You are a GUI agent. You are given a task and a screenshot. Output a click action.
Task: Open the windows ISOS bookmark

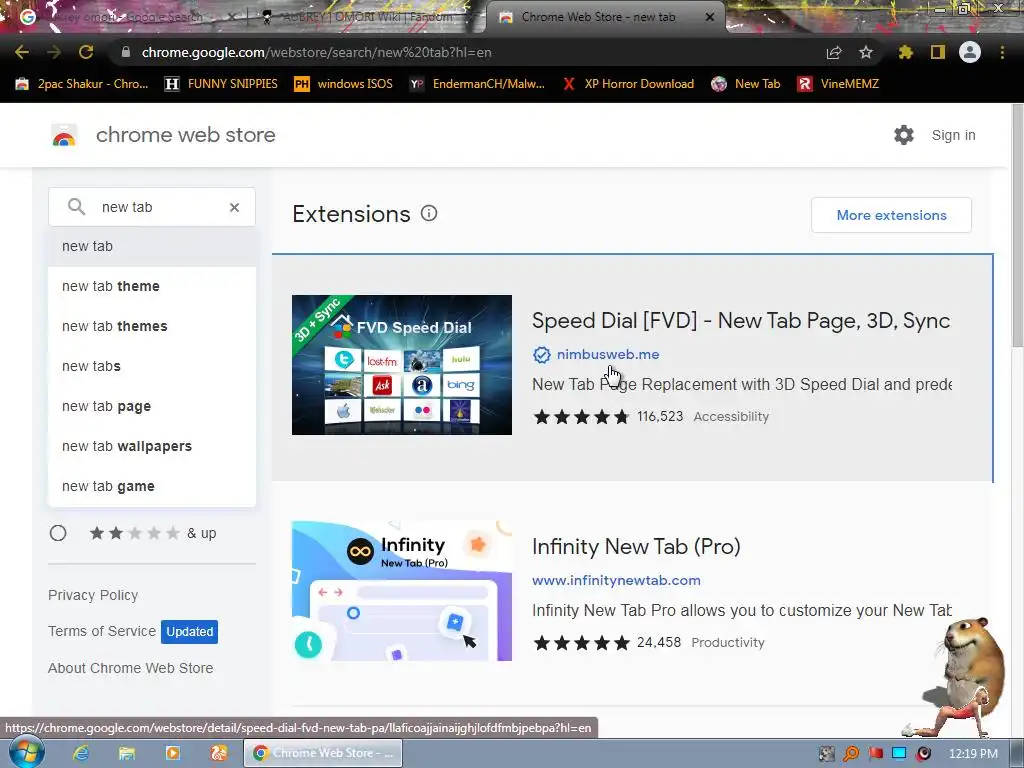point(344,84)
